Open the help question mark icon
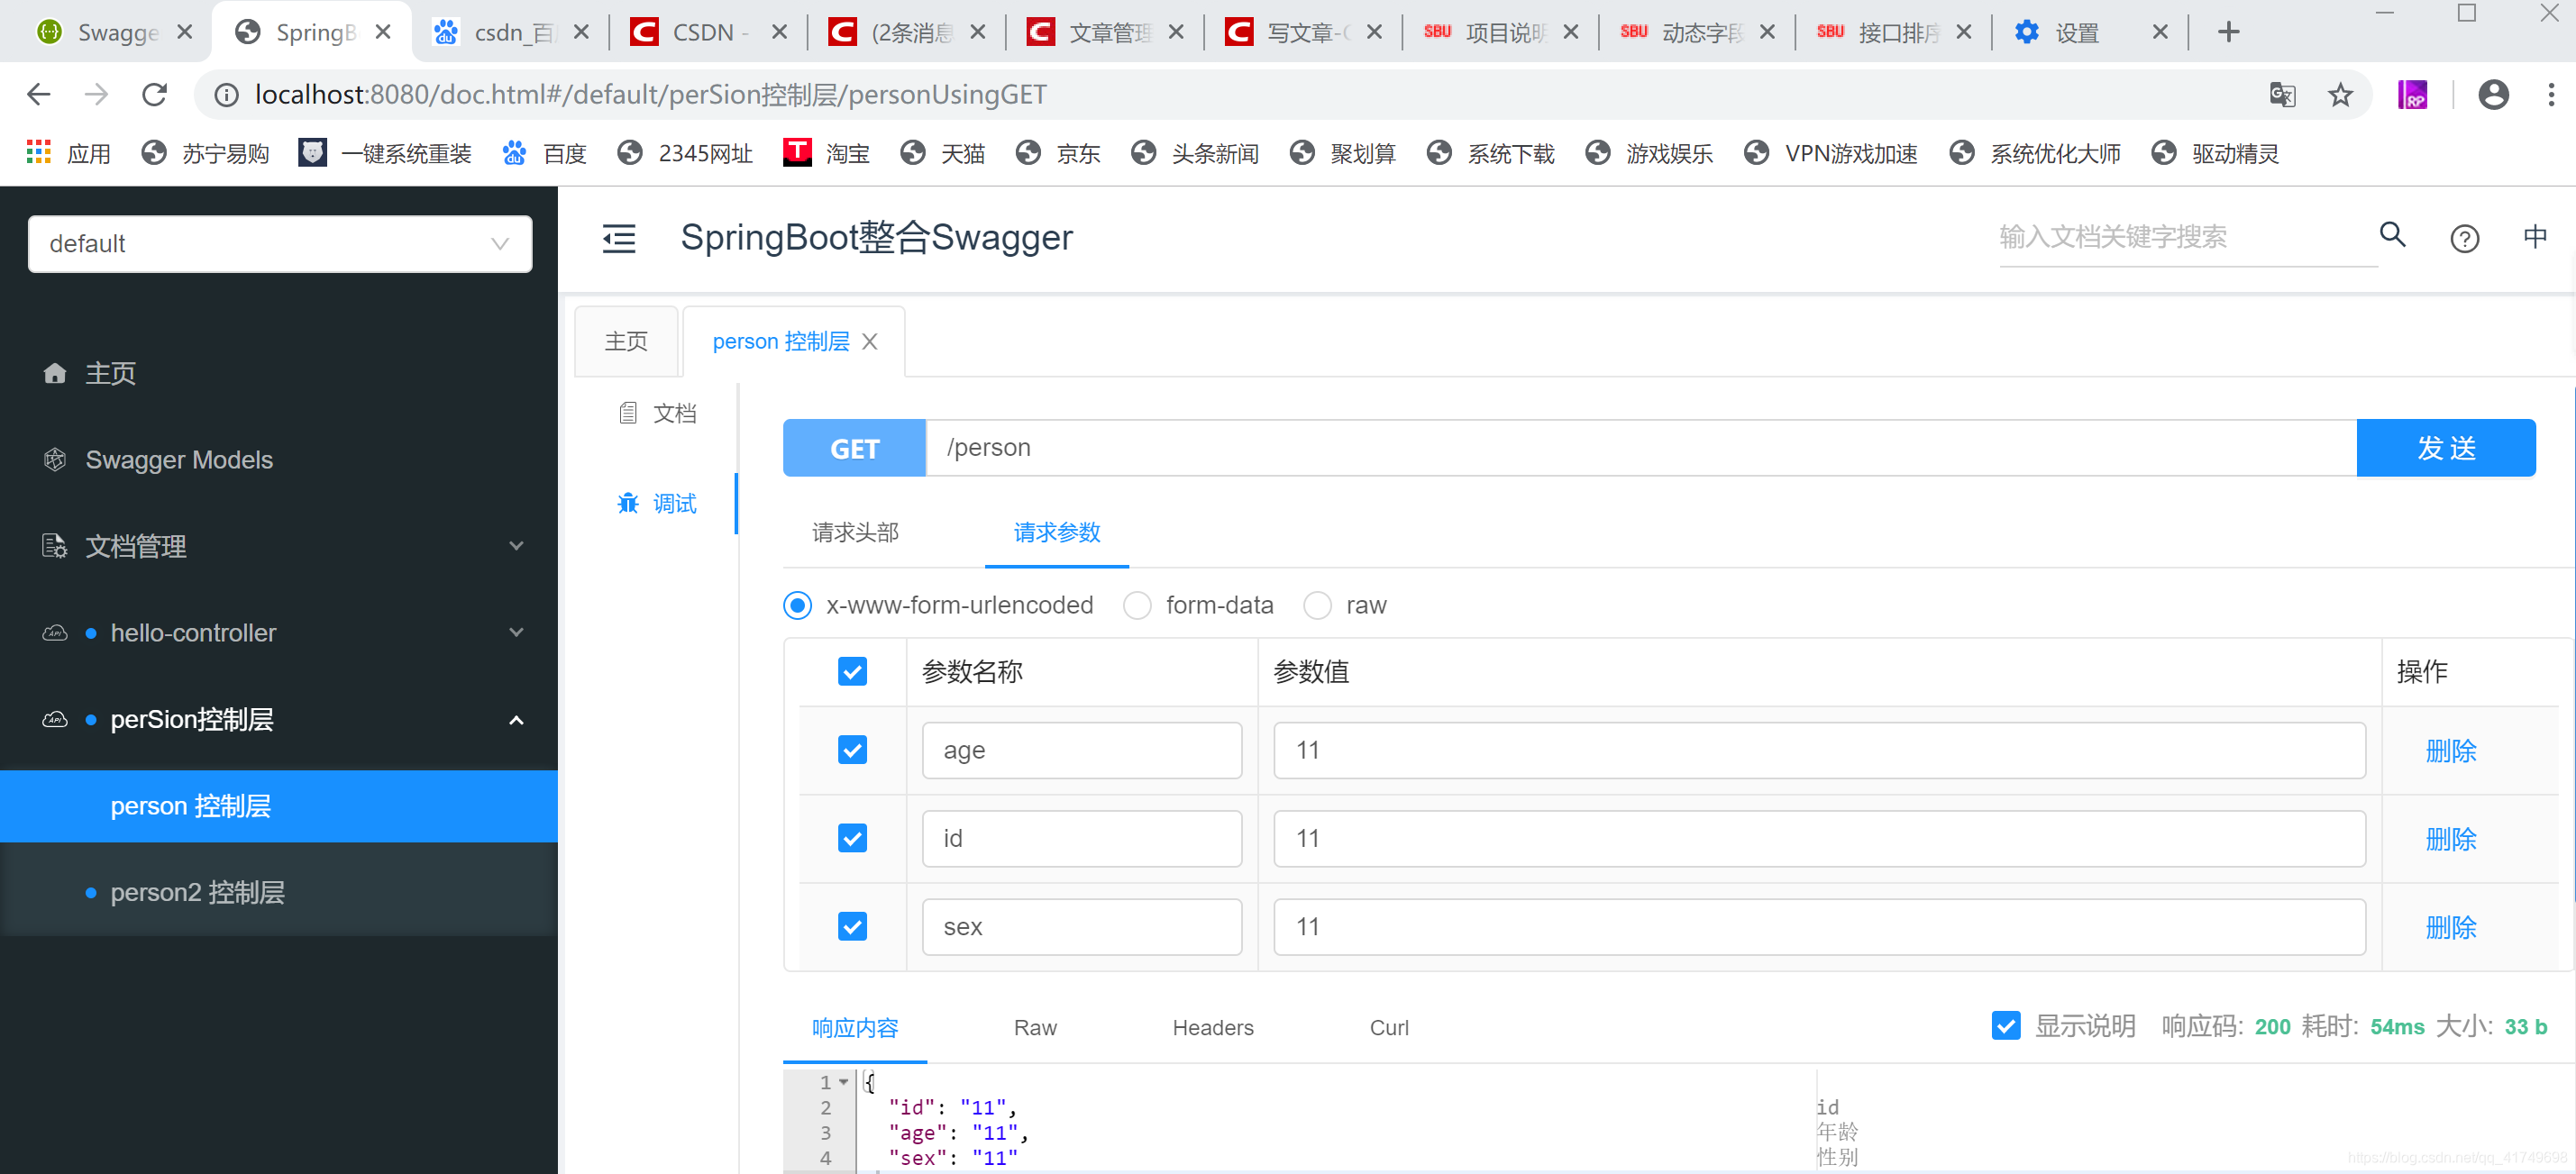The image size is (2576, 1174). point(2464,238)
